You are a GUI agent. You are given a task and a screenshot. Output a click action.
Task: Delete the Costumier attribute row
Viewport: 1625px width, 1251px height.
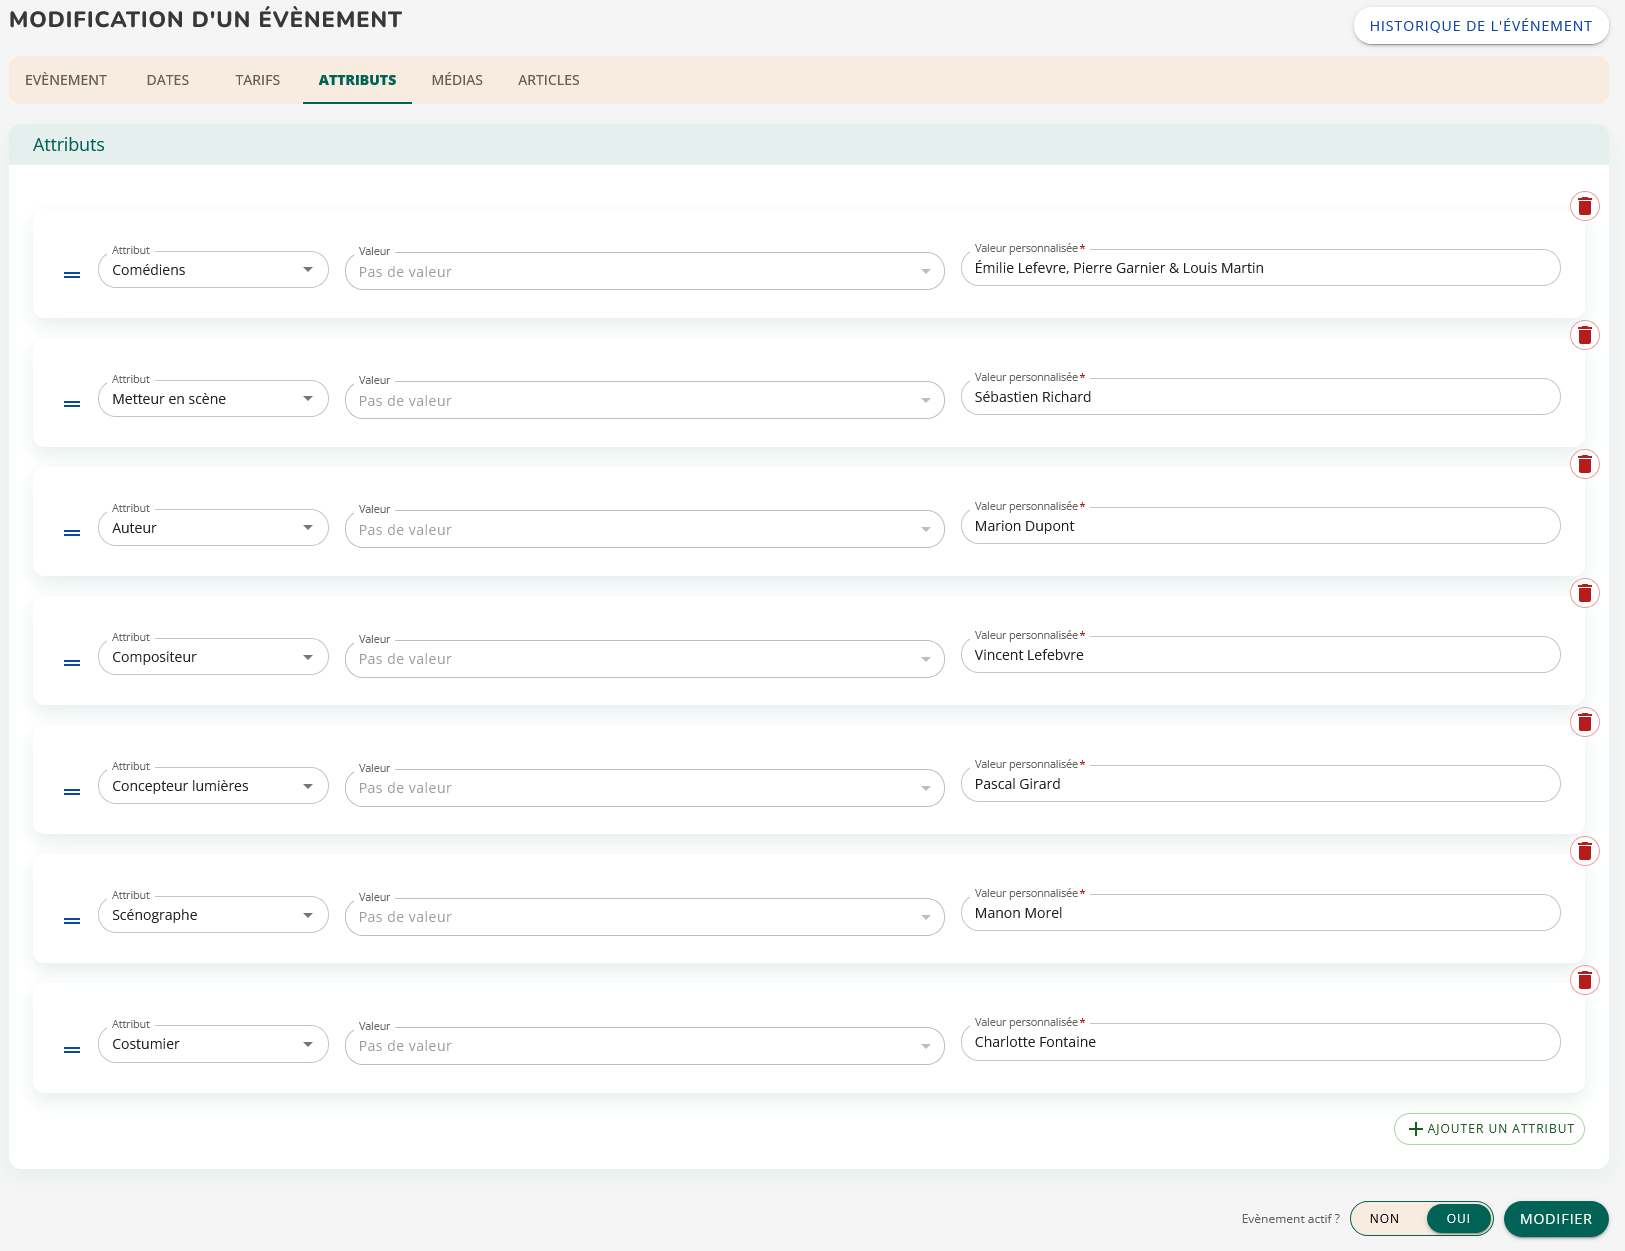[x=1584, y=980]
